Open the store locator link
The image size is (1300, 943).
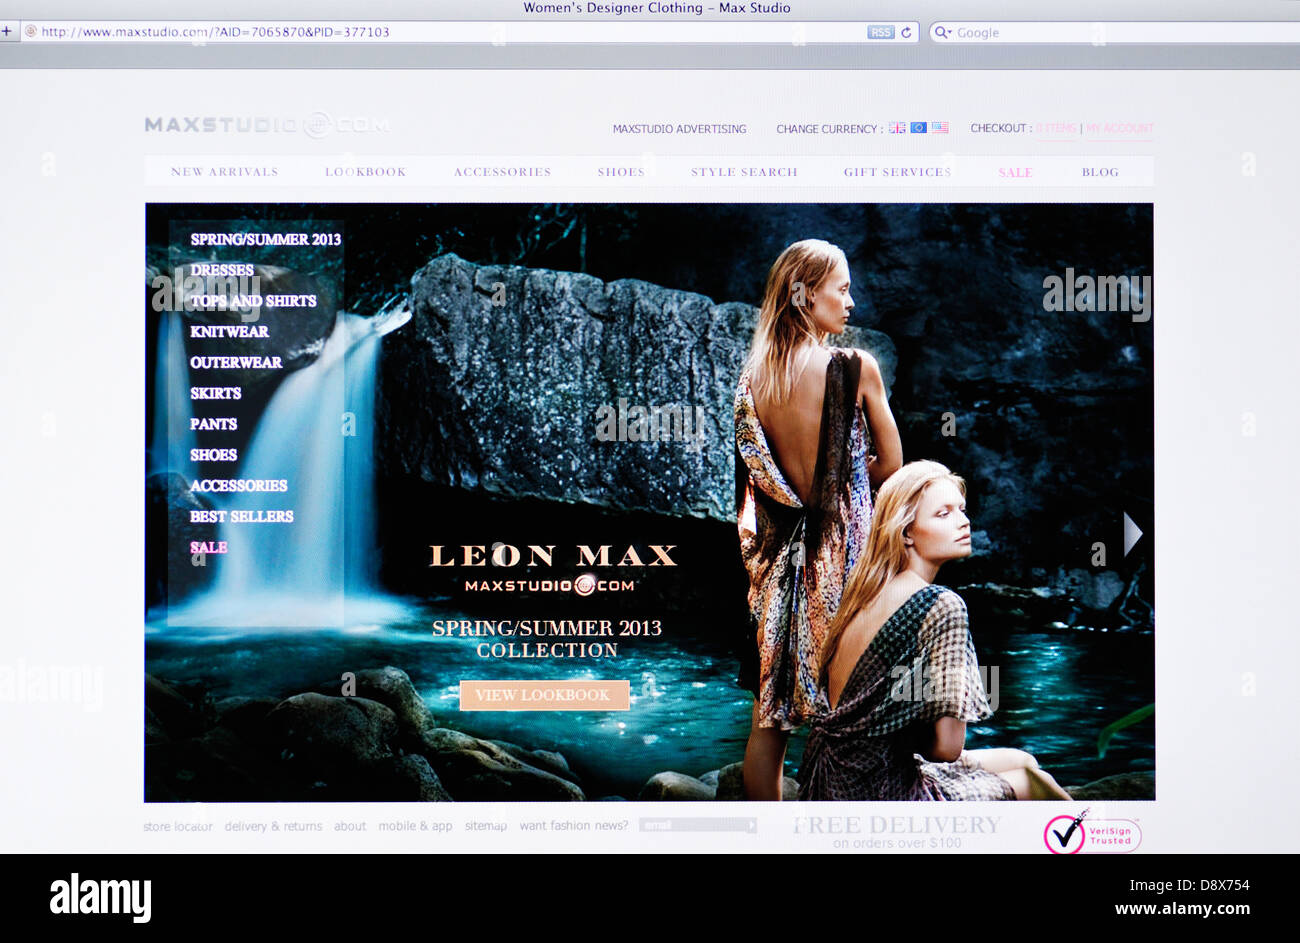point(178,827)
